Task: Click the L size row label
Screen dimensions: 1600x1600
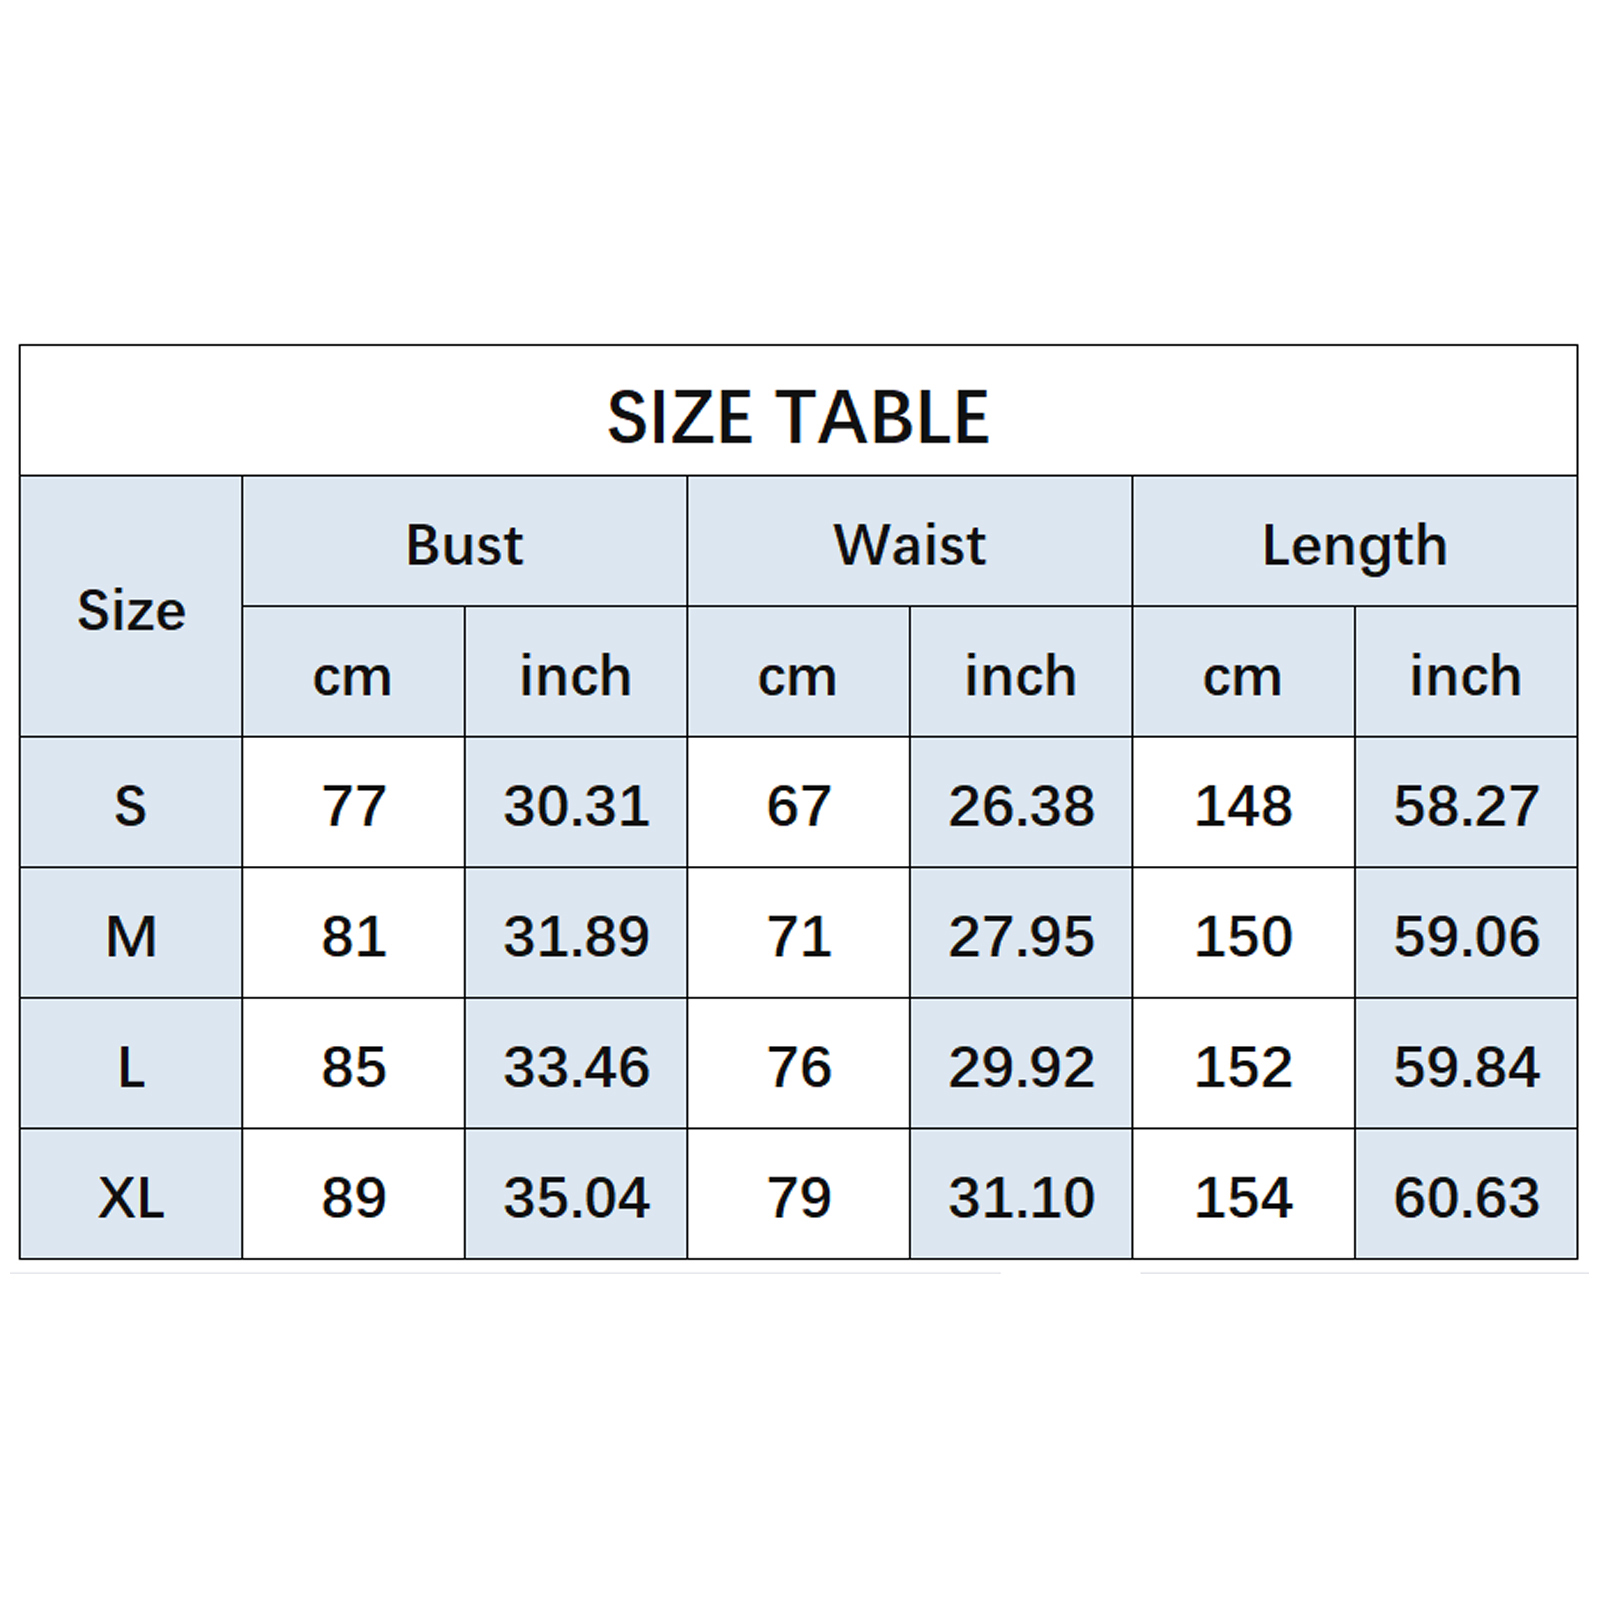Action: pos(131,1067)
